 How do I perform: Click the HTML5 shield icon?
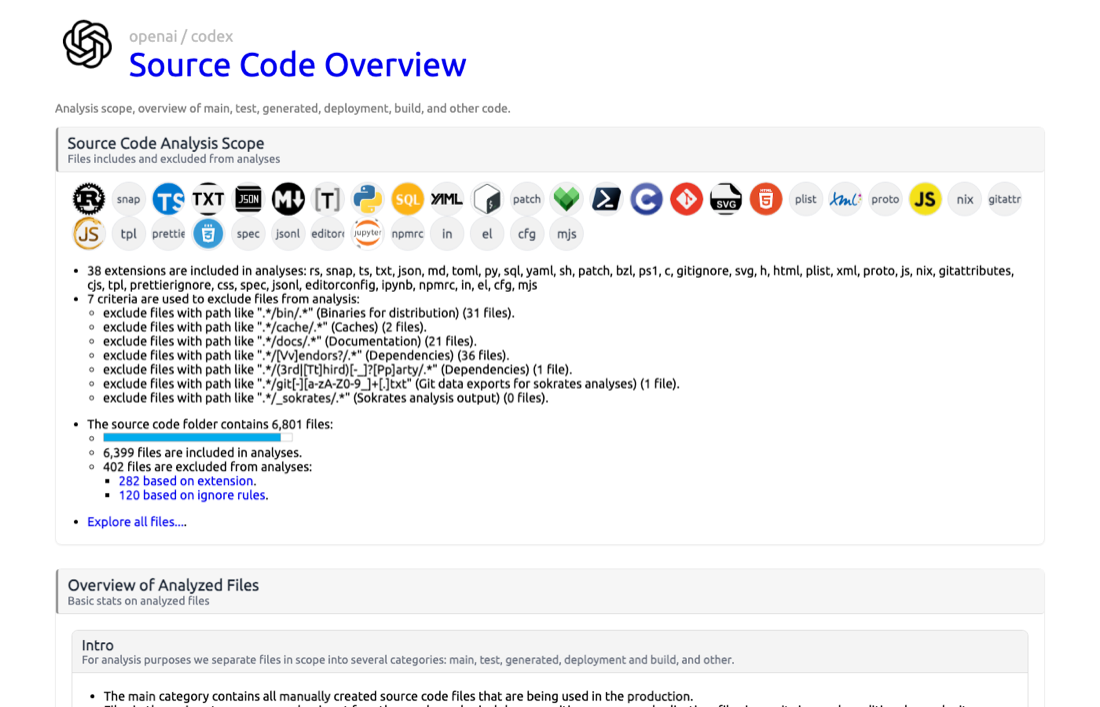[x=765, y=199]
